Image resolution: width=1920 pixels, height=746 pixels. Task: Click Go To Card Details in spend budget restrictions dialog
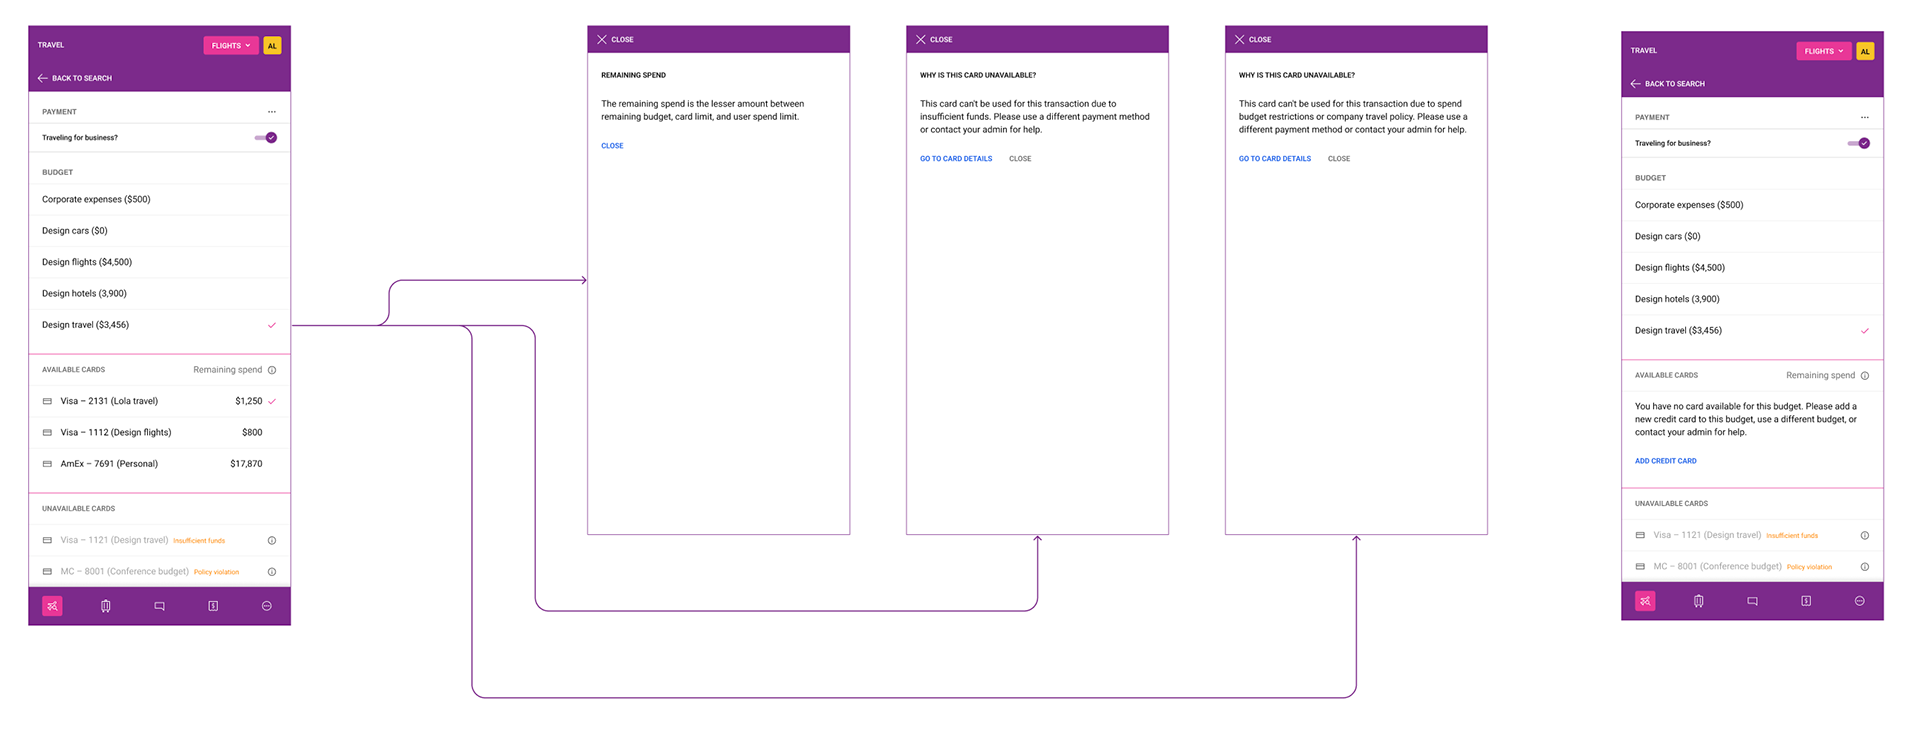click(1275, 159)
